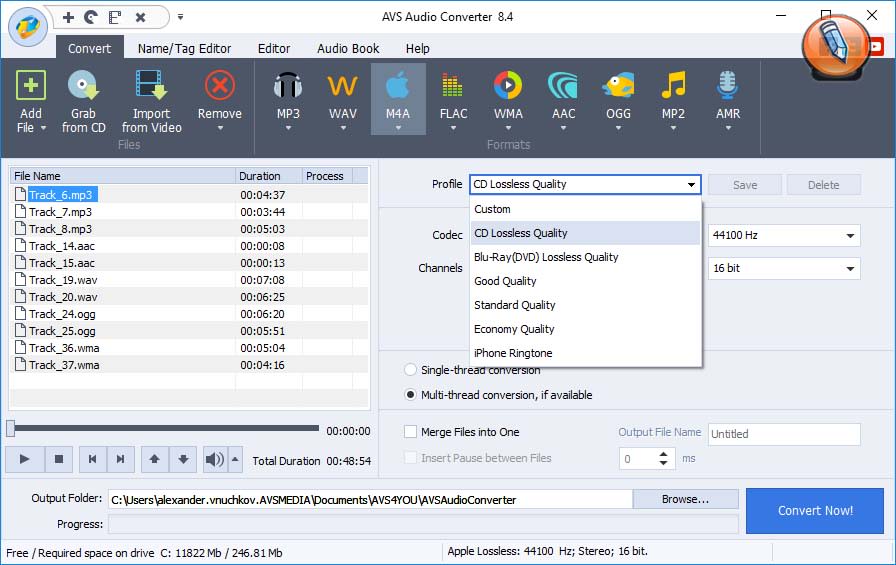This screenshot has width=896, height=565.
Task: Skip to next track
Action: tap(121, 459)
